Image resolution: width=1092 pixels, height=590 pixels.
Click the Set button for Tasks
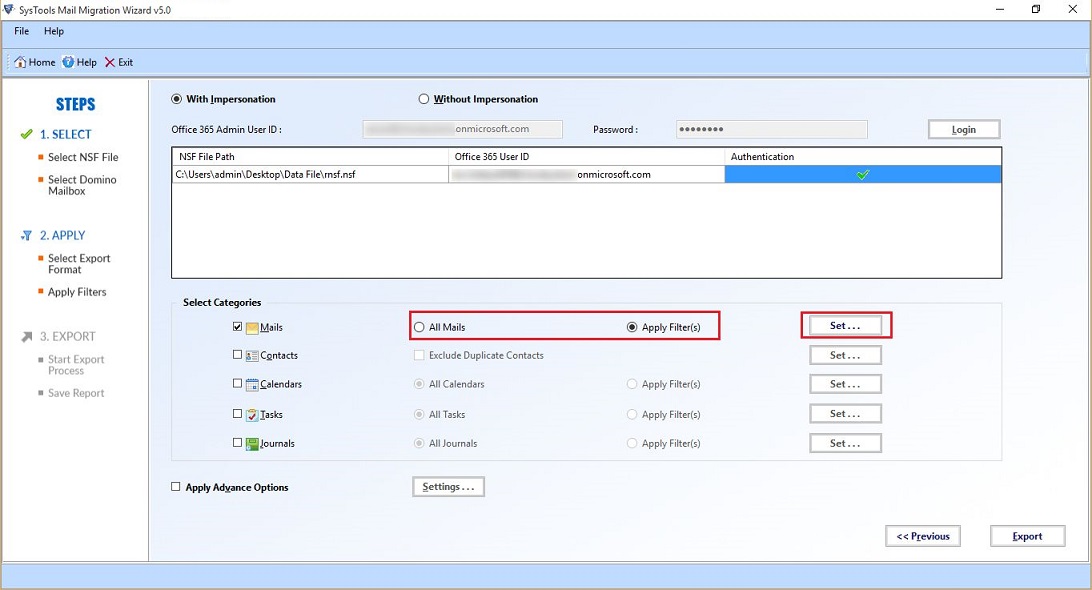845,414
